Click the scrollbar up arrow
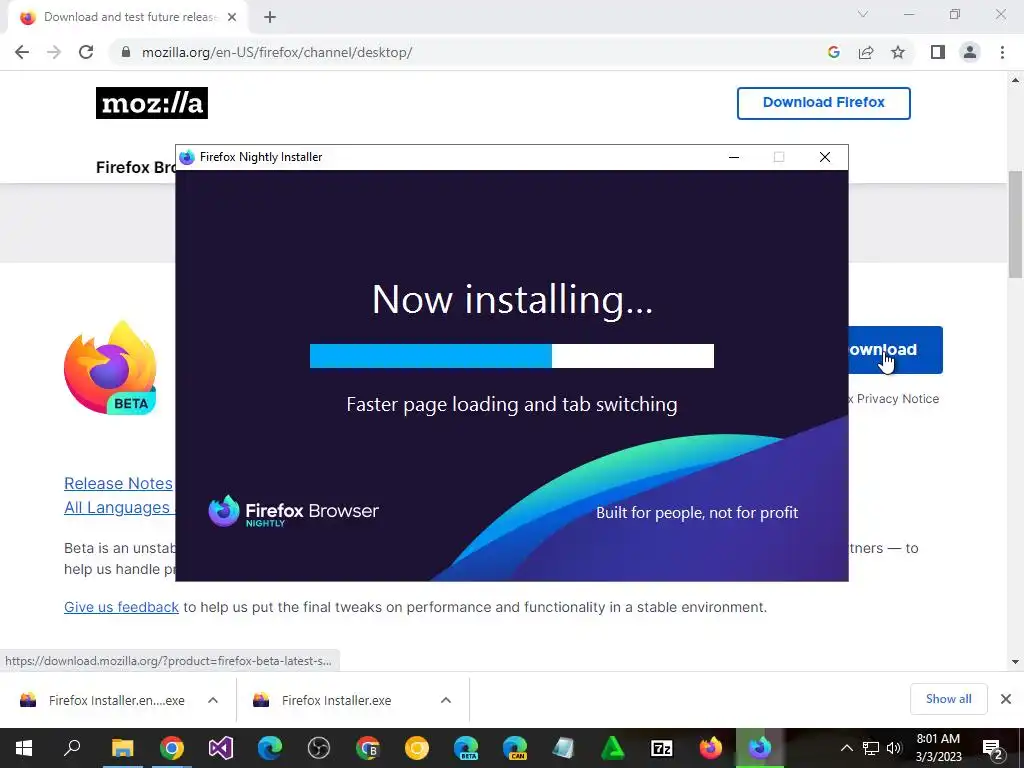 (1016, 80)
